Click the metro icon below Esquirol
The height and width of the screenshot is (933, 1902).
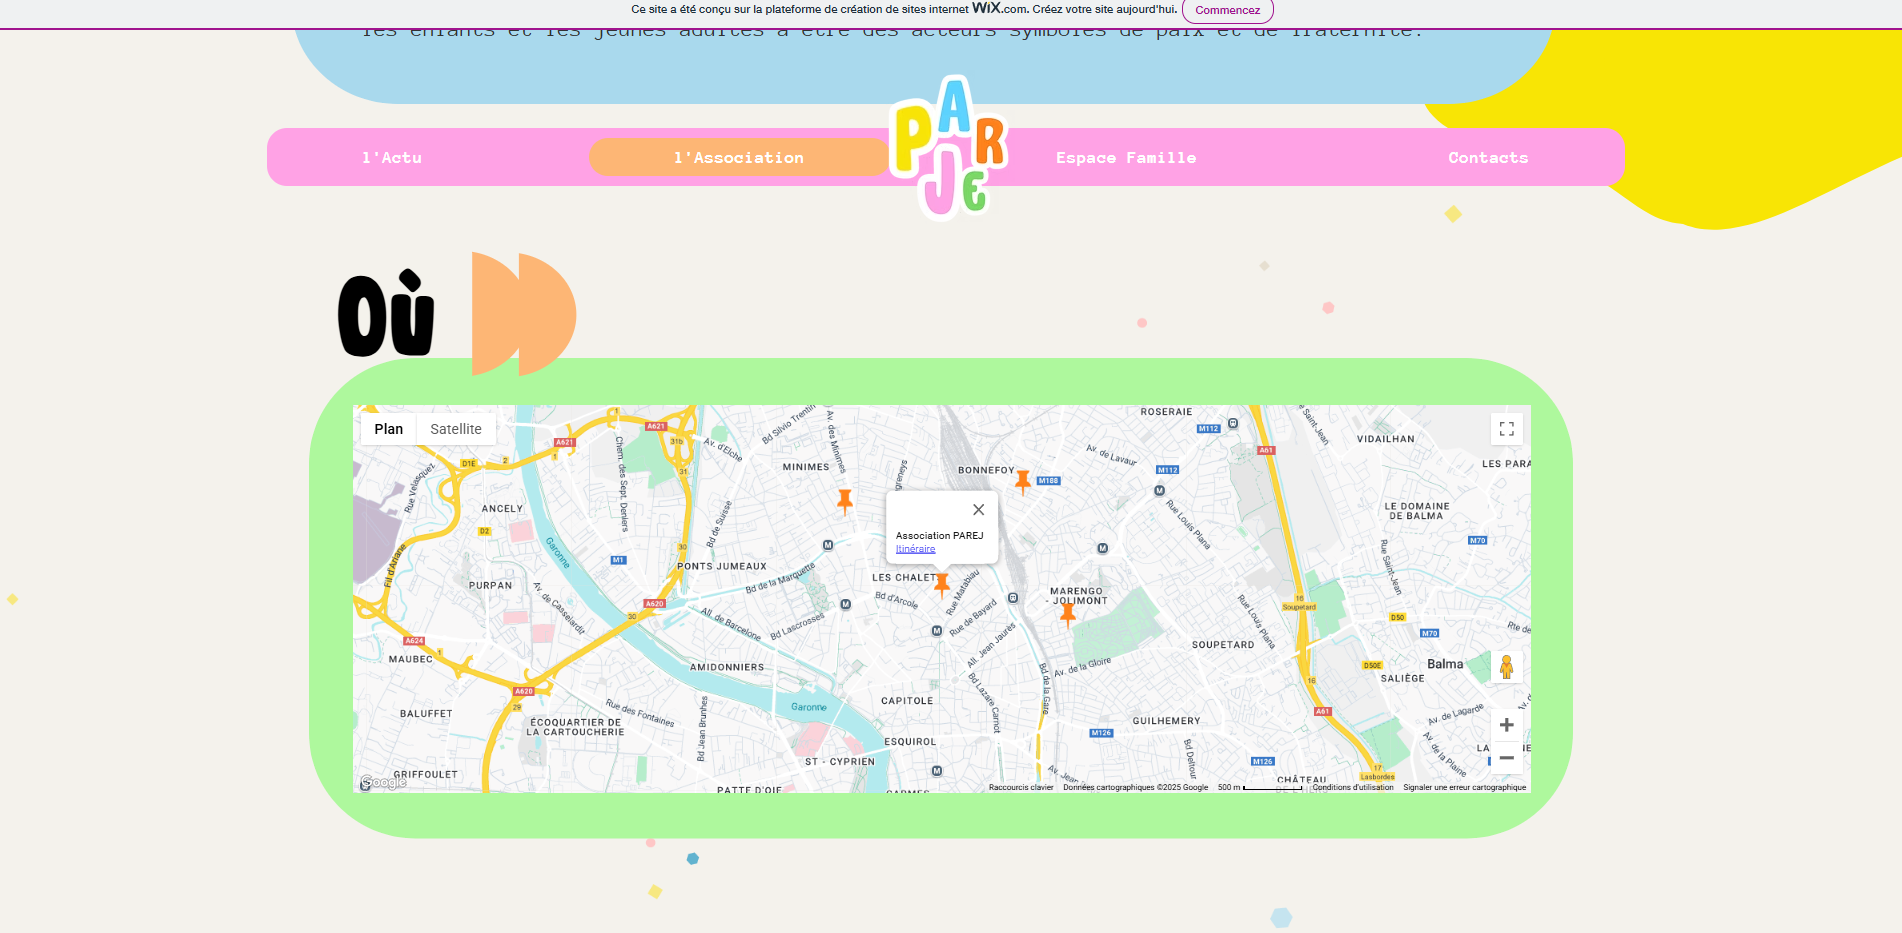point(937,771)
